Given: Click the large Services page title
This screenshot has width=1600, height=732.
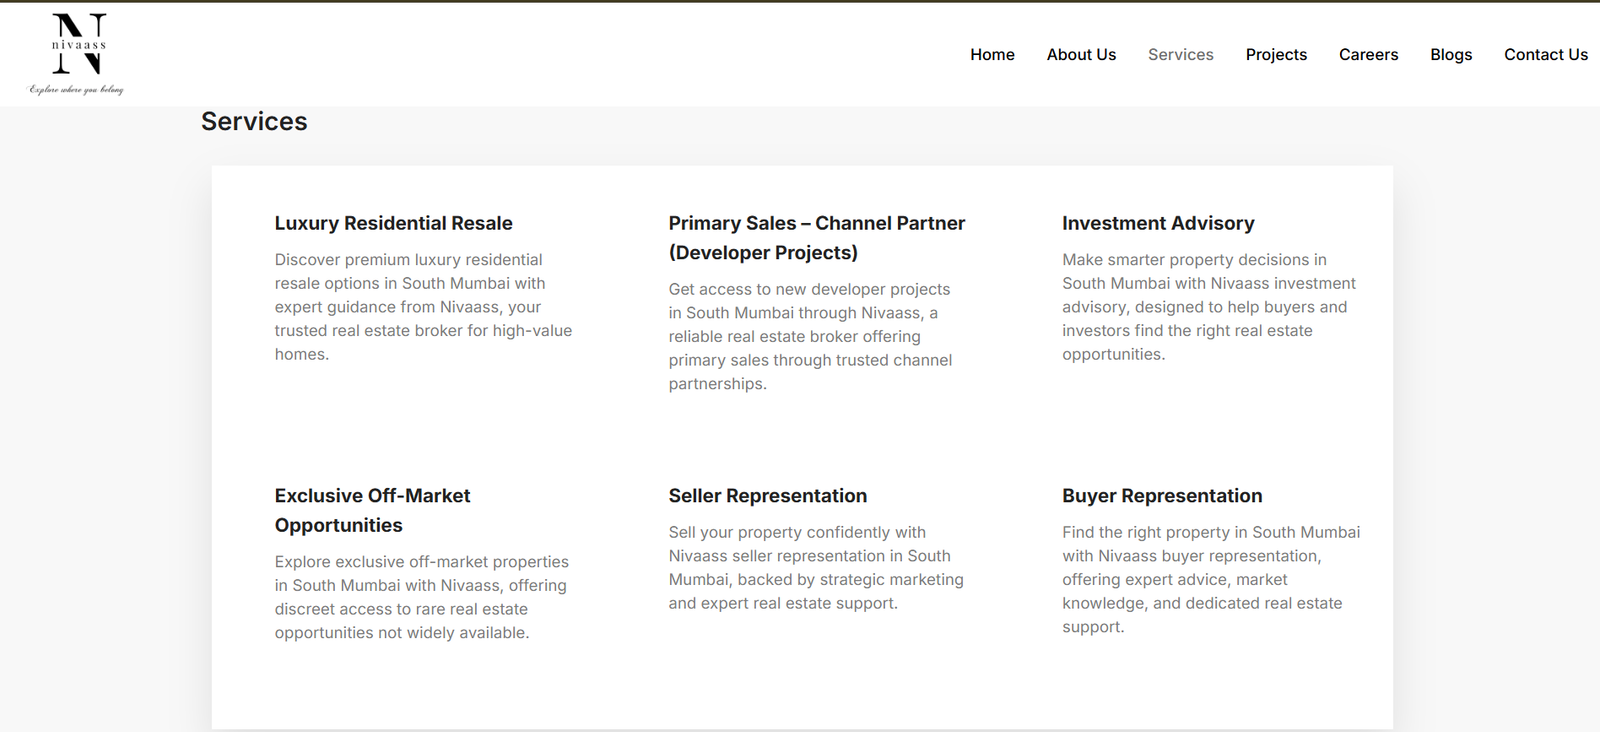Looking at the screenshot, I should click(254, 121).
